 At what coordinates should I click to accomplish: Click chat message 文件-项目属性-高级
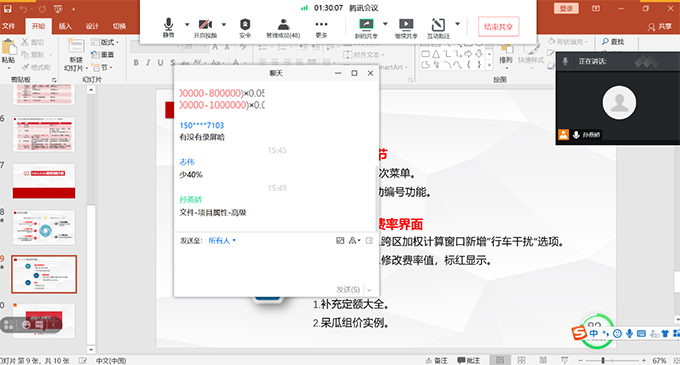click(213, 212)
